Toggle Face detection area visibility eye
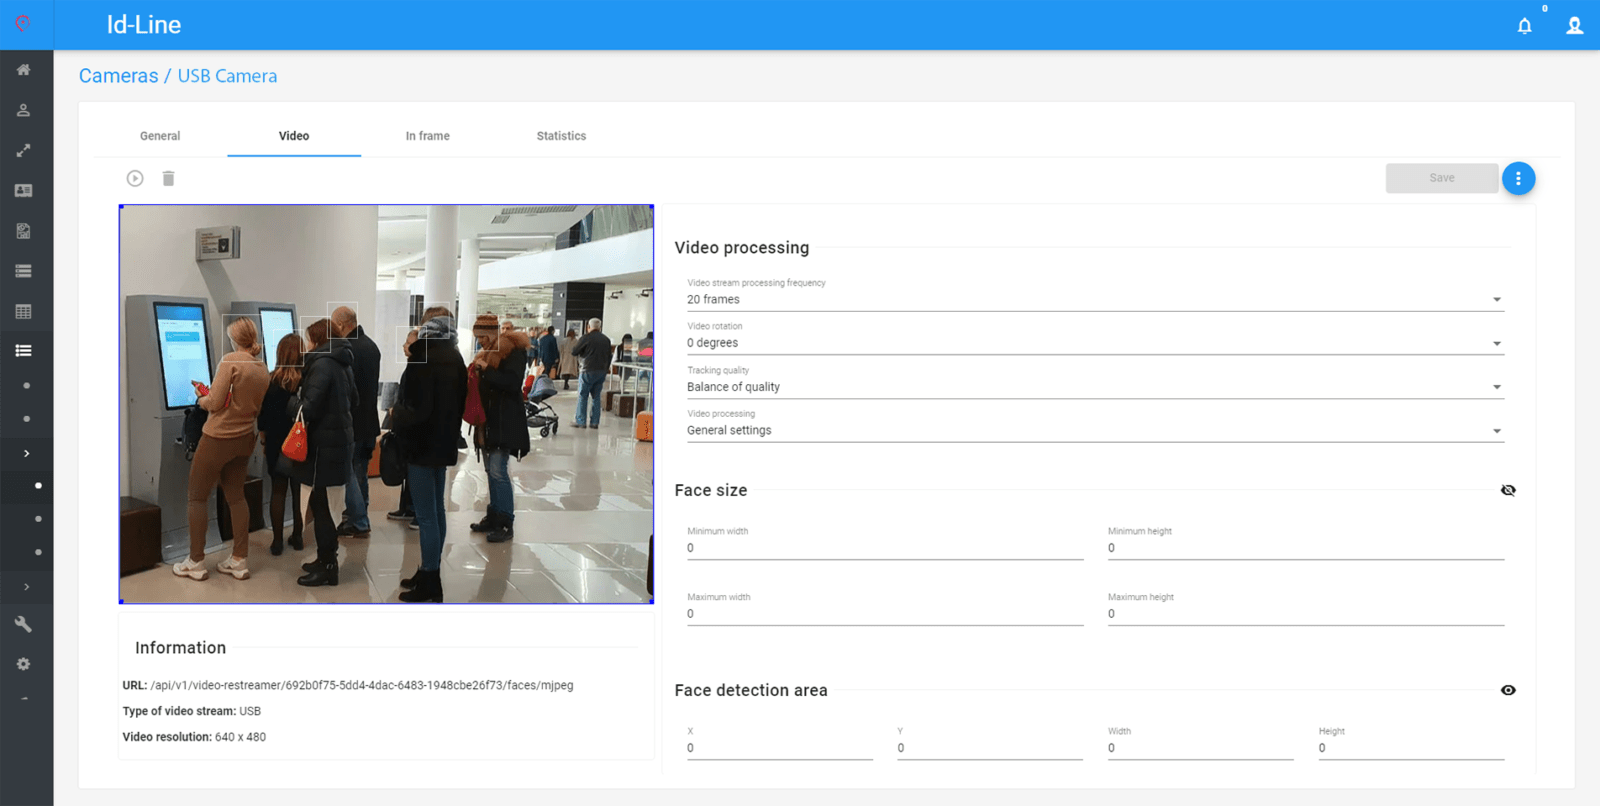The image size is (1600, 806). tap(1508, 690)
